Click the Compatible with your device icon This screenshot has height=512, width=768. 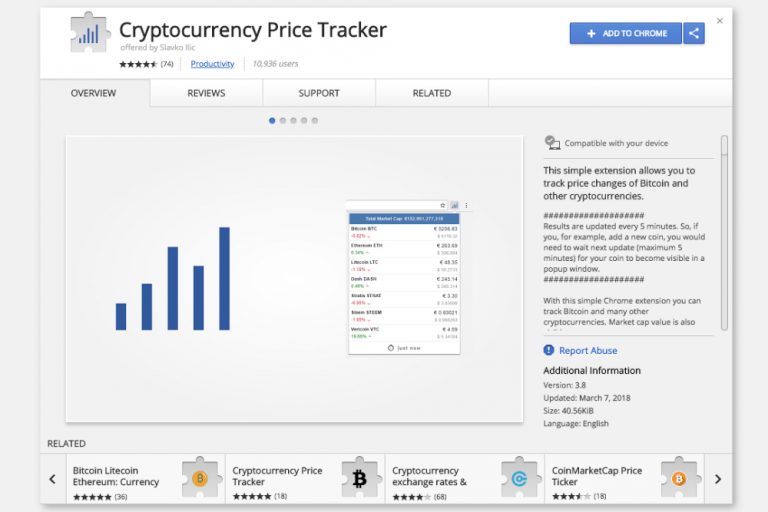pos(552,143)
